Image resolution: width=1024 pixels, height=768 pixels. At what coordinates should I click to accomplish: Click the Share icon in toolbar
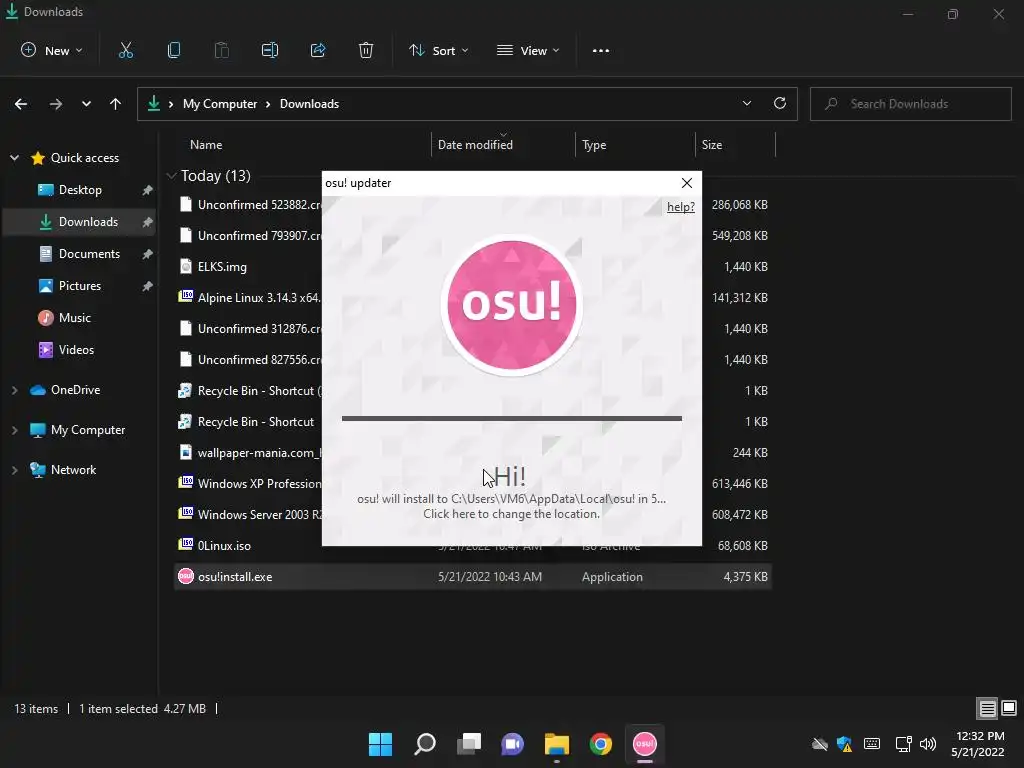coord(318,50)
